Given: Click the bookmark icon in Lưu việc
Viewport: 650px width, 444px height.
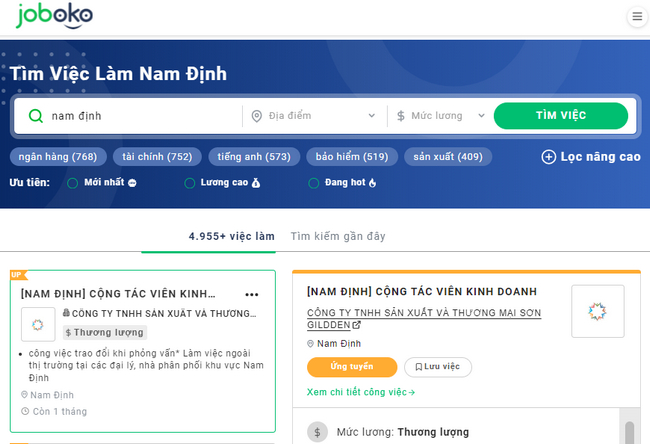Looking at the screenshot, I should coord(418,367).
